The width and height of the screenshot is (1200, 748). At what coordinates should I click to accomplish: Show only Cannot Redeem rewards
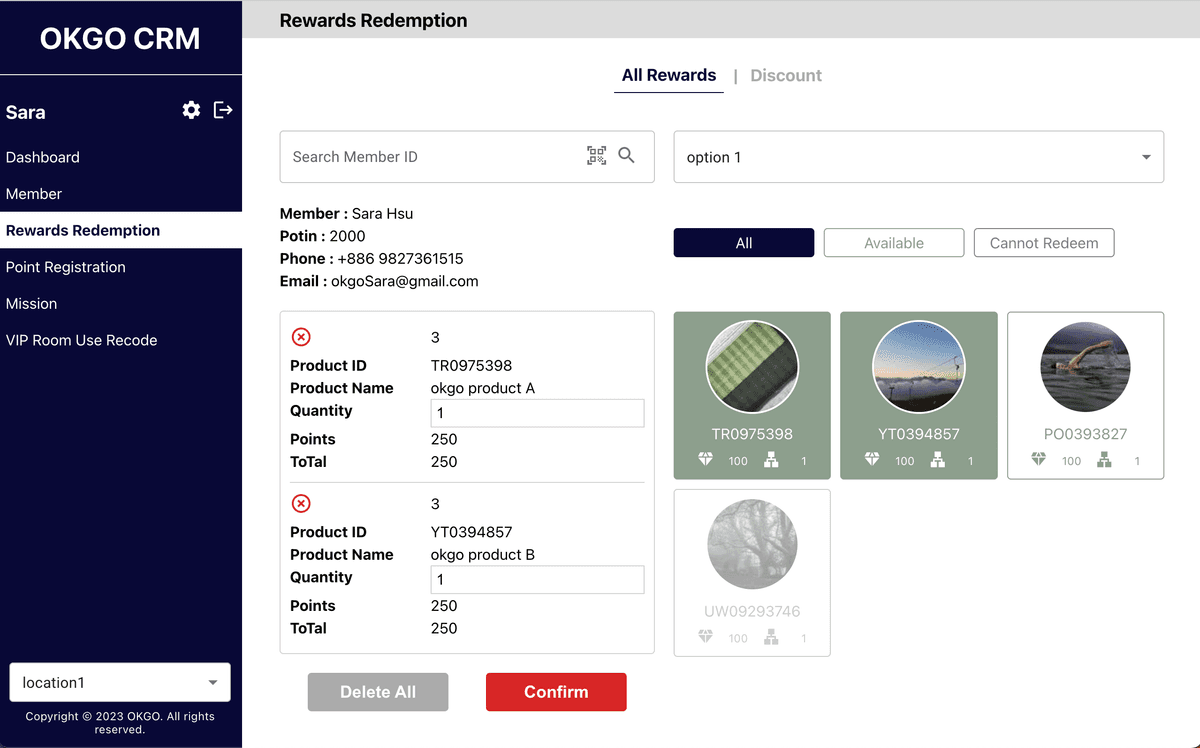pyautogui.click(x=1043, y=243)
